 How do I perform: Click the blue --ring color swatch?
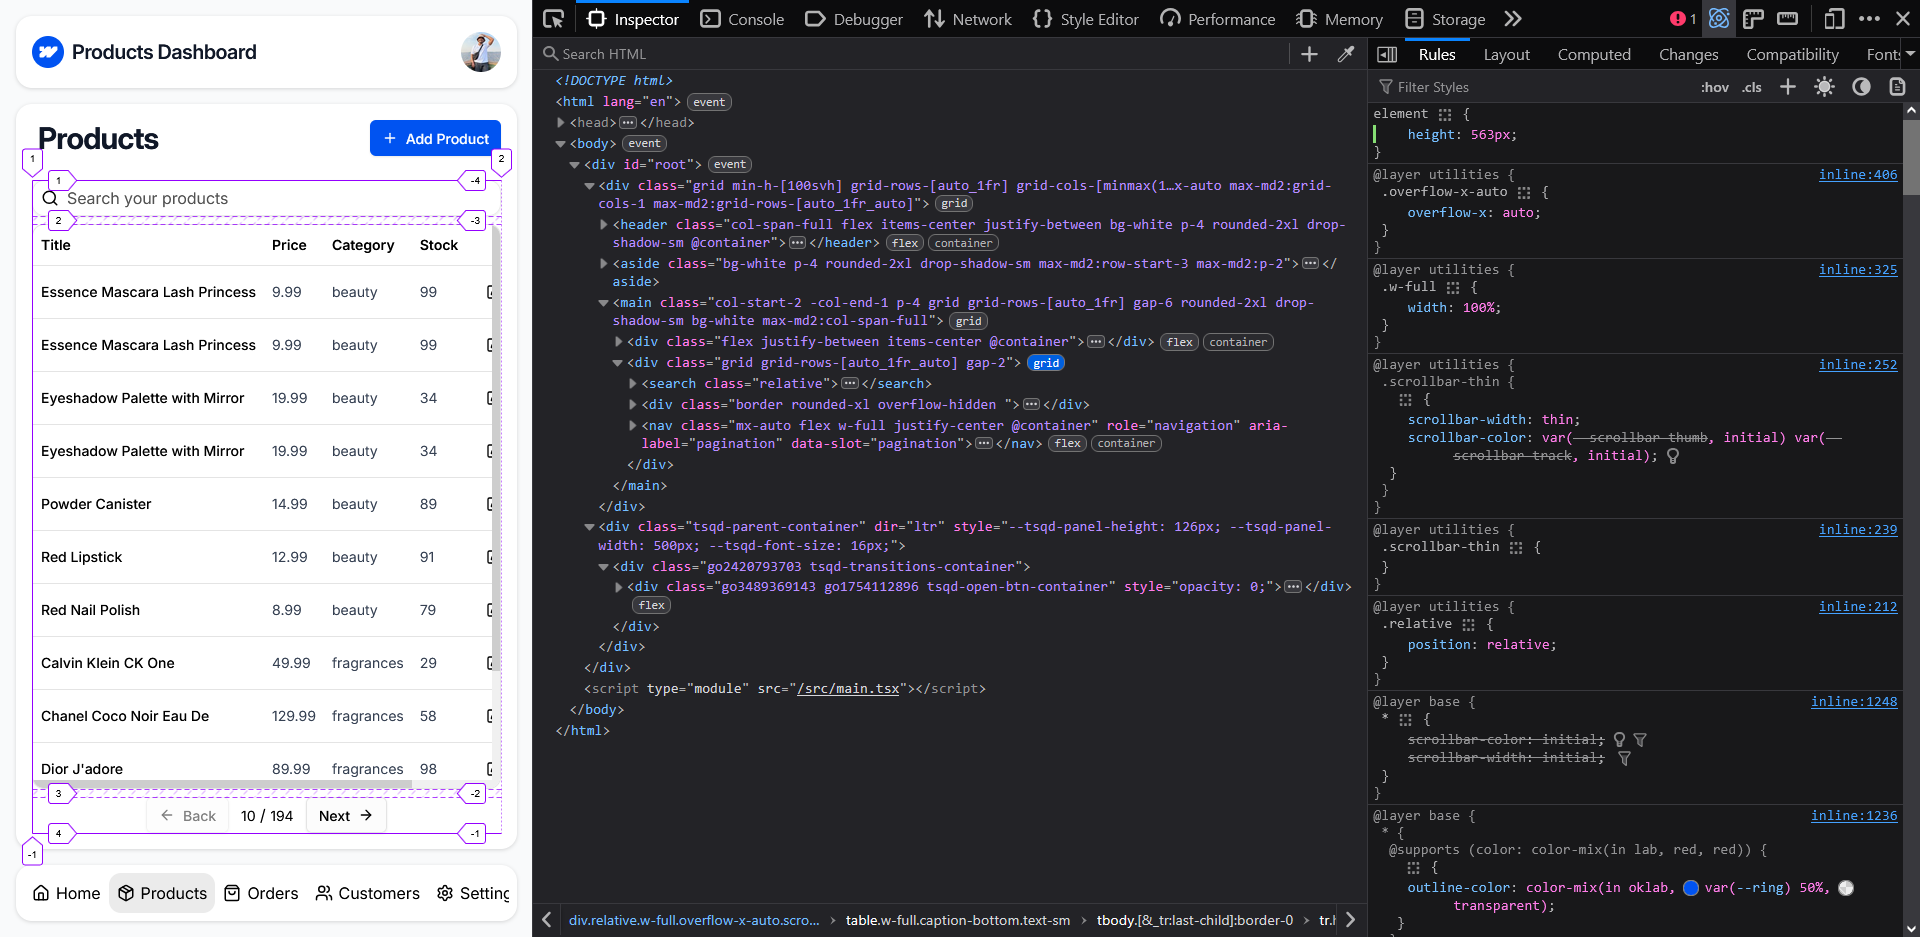coord(1690,888)
